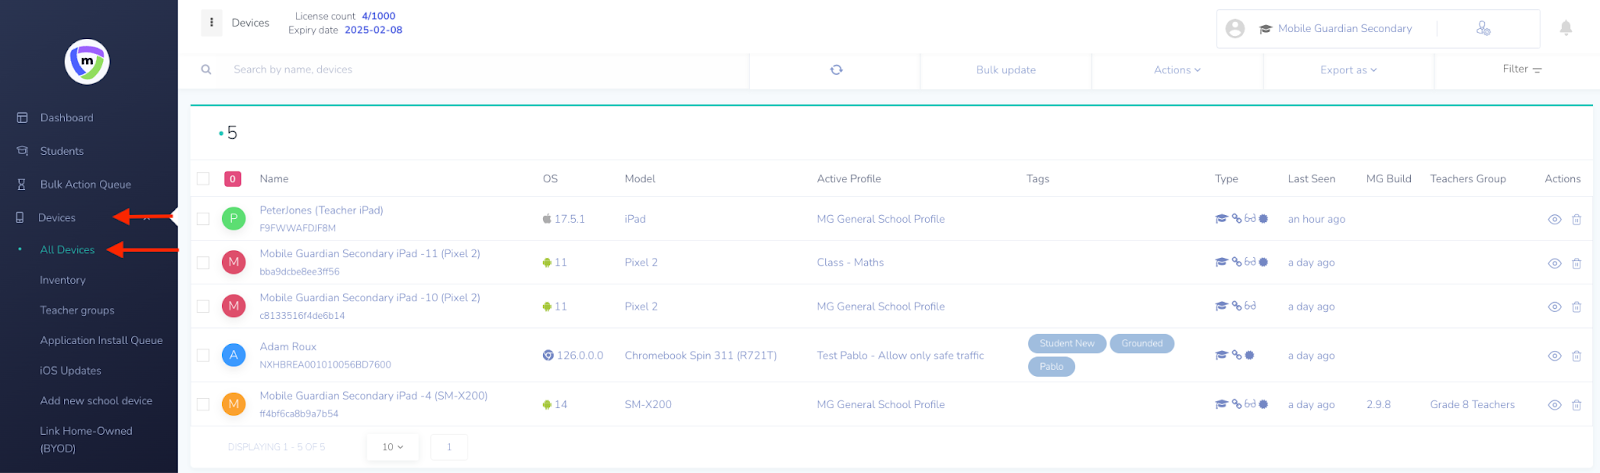This screenshot has height=473, width=1600.
Task: Click the Students sidebar icon
Action: 22,151
